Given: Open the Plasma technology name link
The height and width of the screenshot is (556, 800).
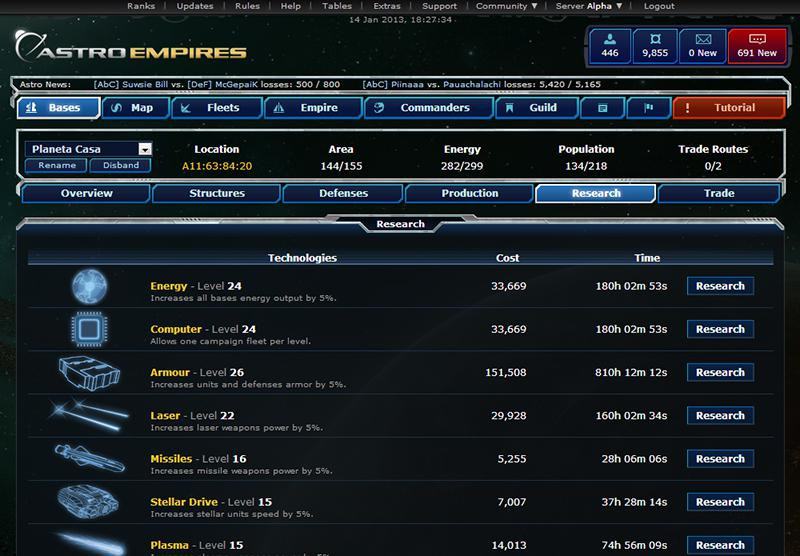Looking at the screenshot, I should pyautogui.click(x=169, y=545).
